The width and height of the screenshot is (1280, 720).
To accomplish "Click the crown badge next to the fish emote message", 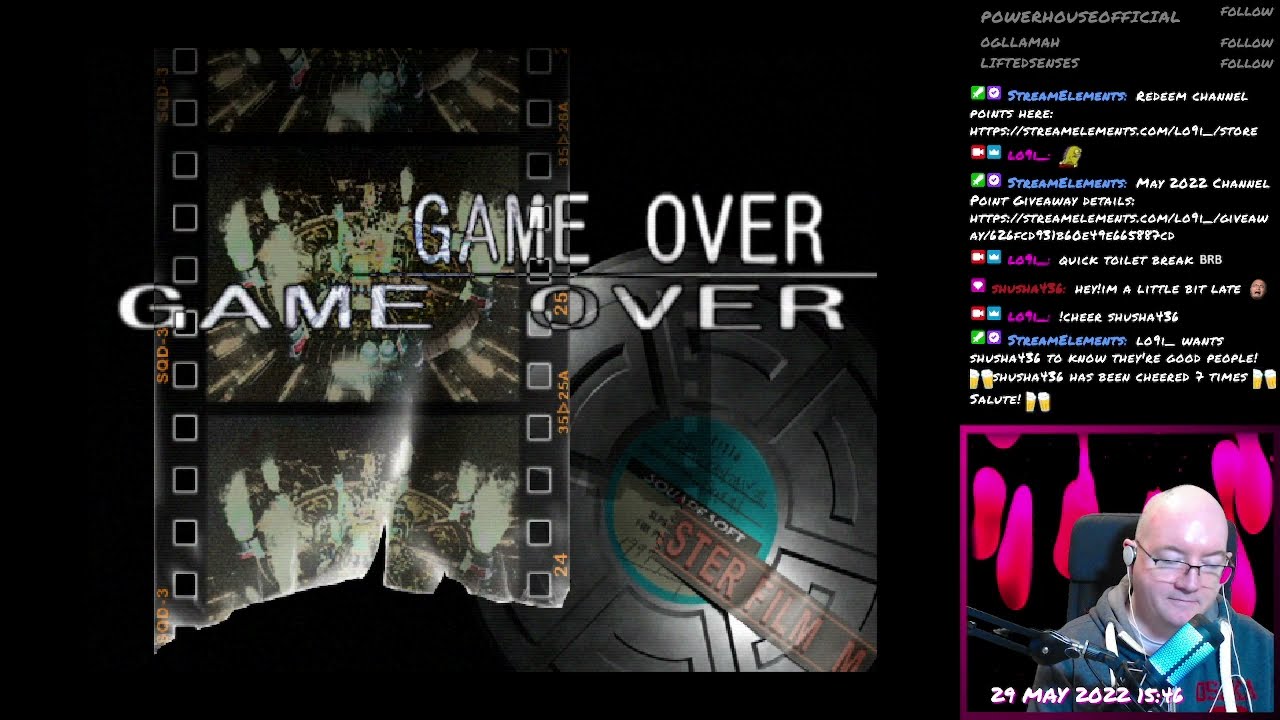I will tap(994, 153).
